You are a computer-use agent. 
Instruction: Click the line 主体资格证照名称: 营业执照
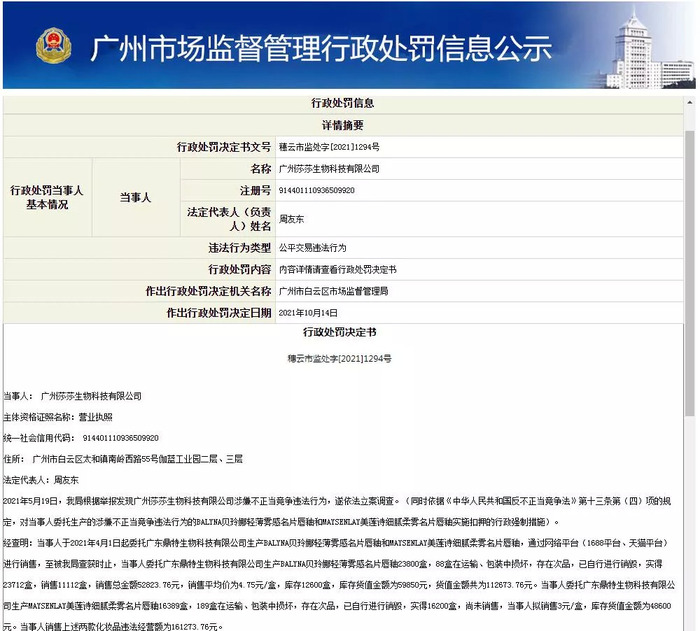[58, 417]
